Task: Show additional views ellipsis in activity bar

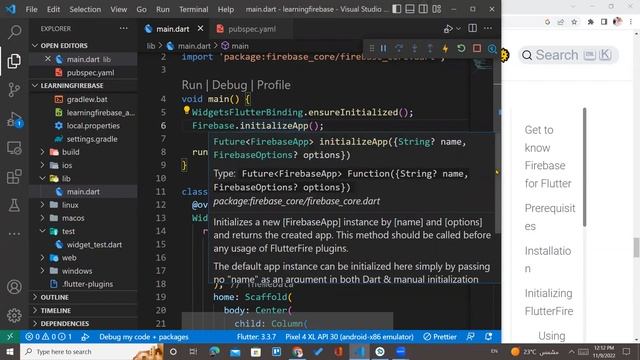Action: (14, 234)
